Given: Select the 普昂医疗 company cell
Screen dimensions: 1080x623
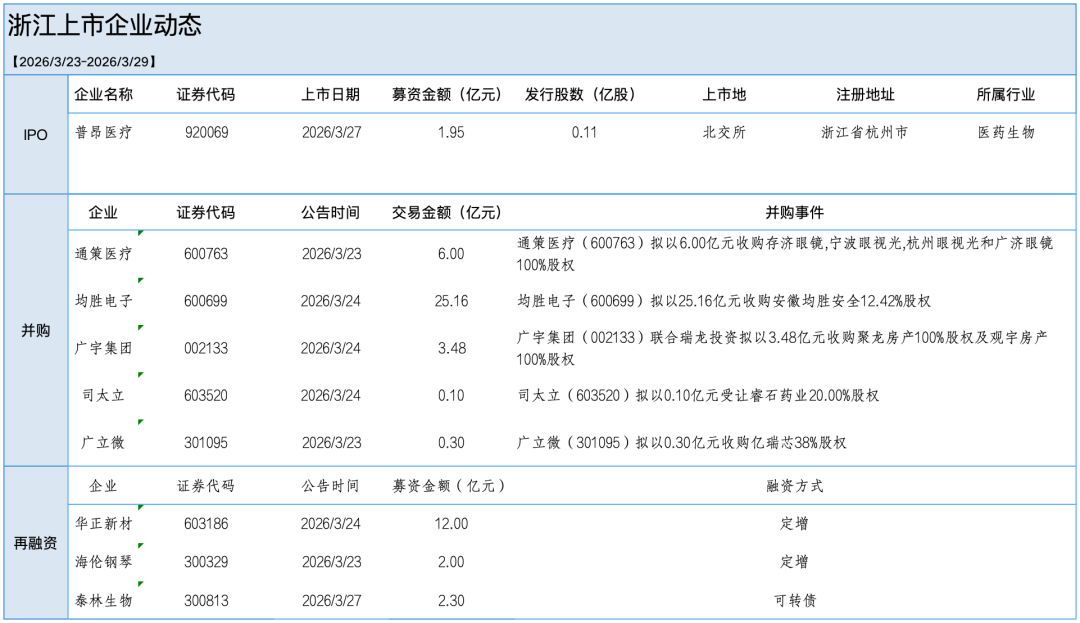Looking at the screenshot, I should click(x=103, y=132).
